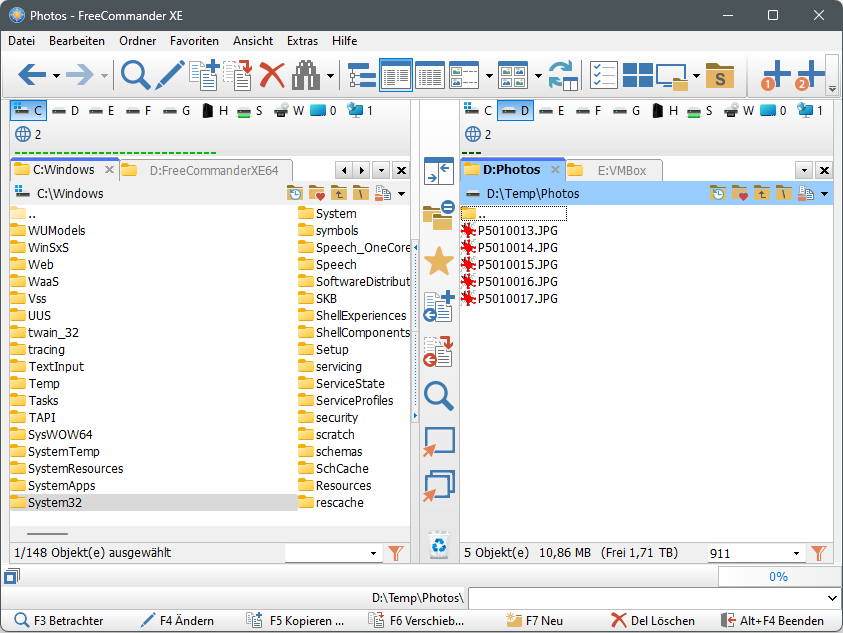Viewport: 843px width, 633px height.
Task: Open the recycle bin in middle splitter bar
Action: [x=438, y=545]
